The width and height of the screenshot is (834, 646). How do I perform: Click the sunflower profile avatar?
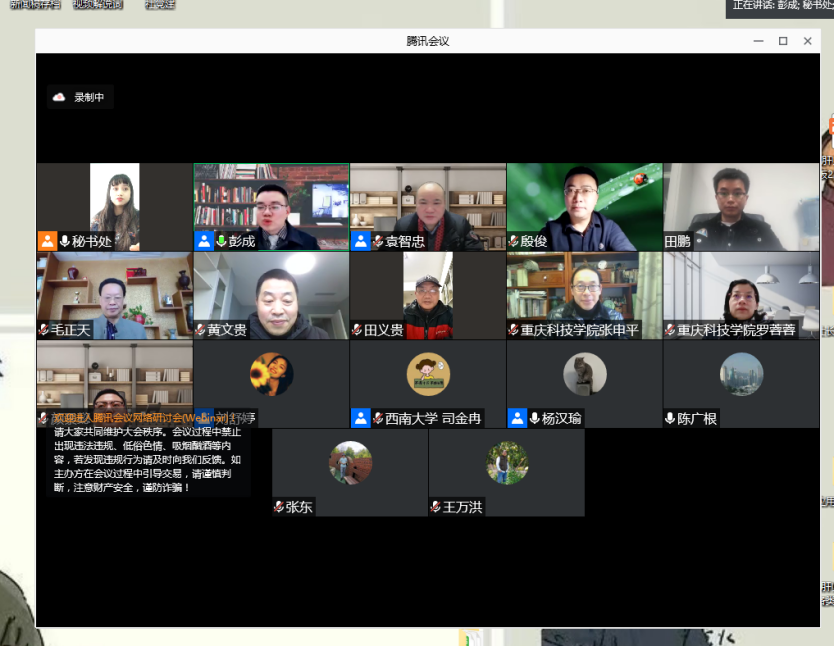coord(271,374)
